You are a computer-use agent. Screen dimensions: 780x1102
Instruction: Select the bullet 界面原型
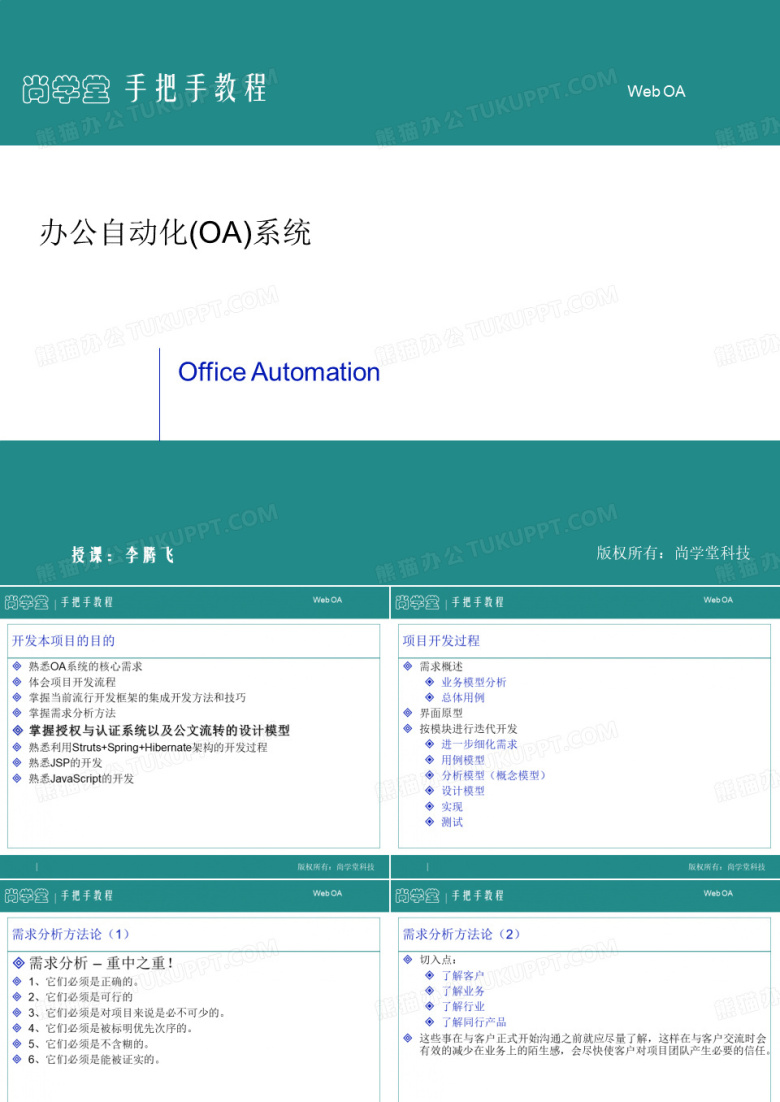441,713
